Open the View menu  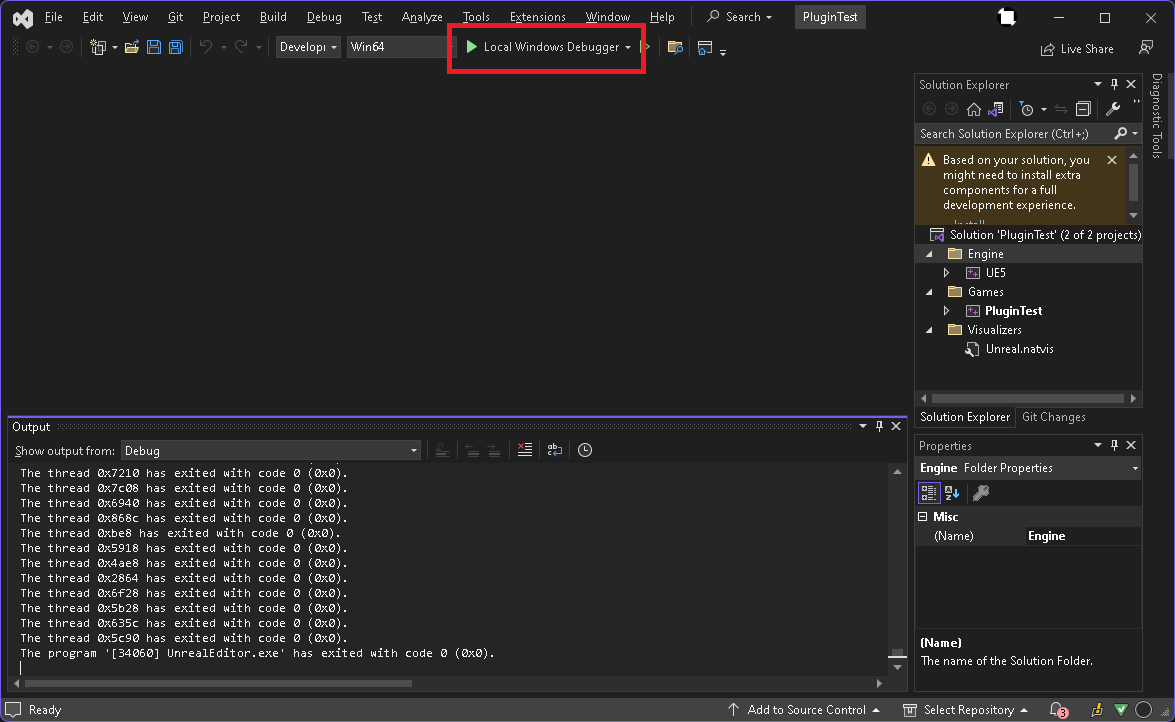[x=135, y=16]
